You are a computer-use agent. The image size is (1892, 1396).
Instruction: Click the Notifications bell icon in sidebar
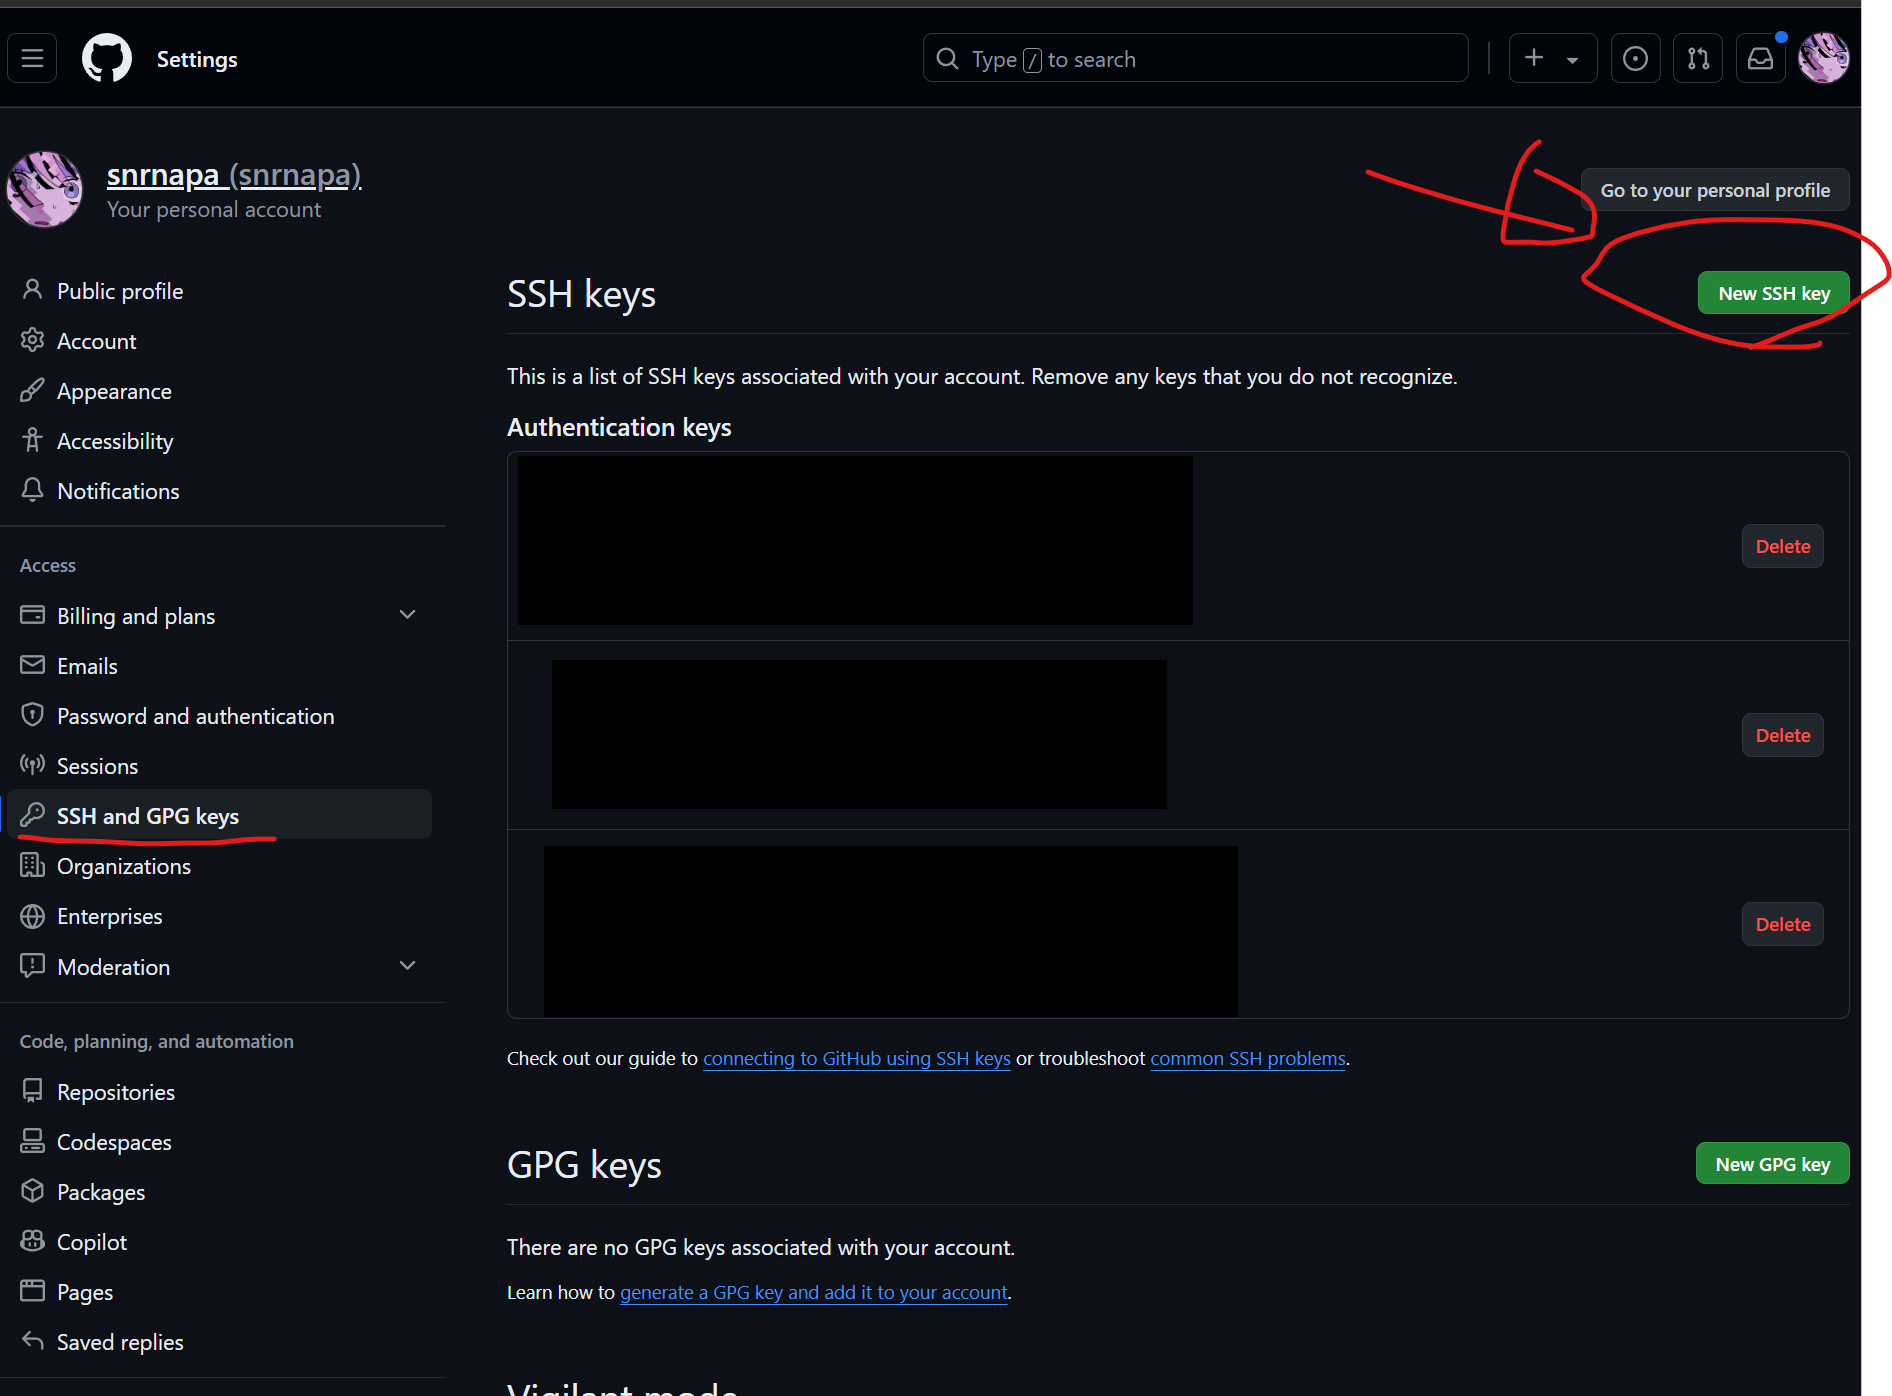point(32,490)
